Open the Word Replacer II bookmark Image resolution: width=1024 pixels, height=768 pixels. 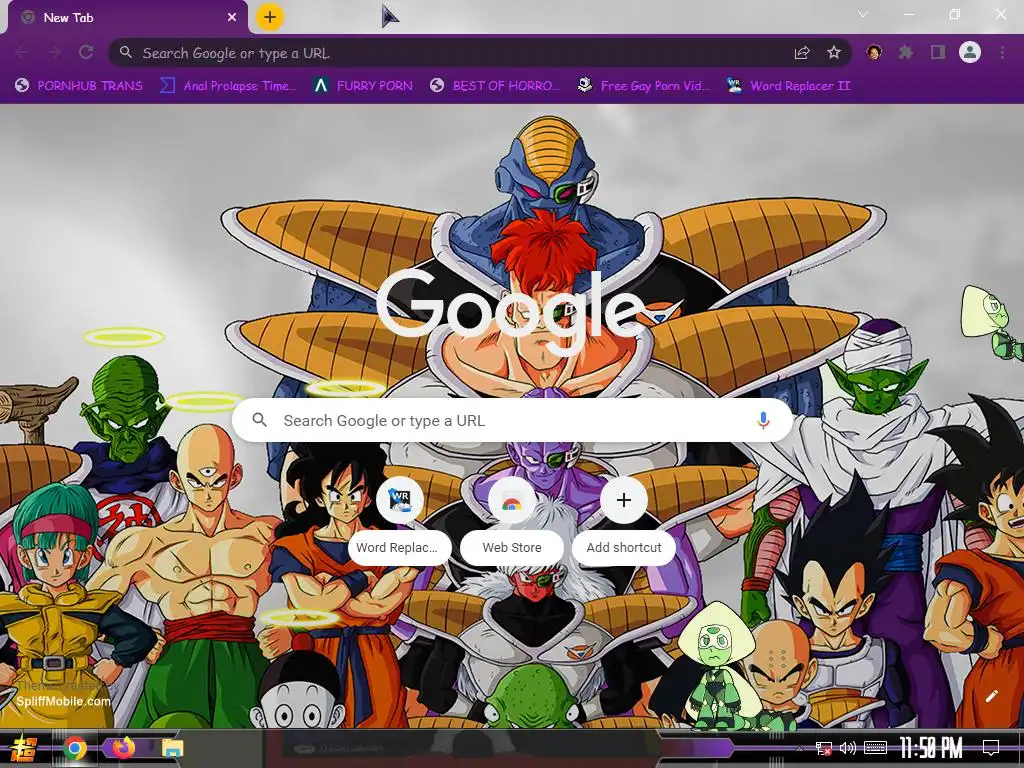click(x=789, y=86)
